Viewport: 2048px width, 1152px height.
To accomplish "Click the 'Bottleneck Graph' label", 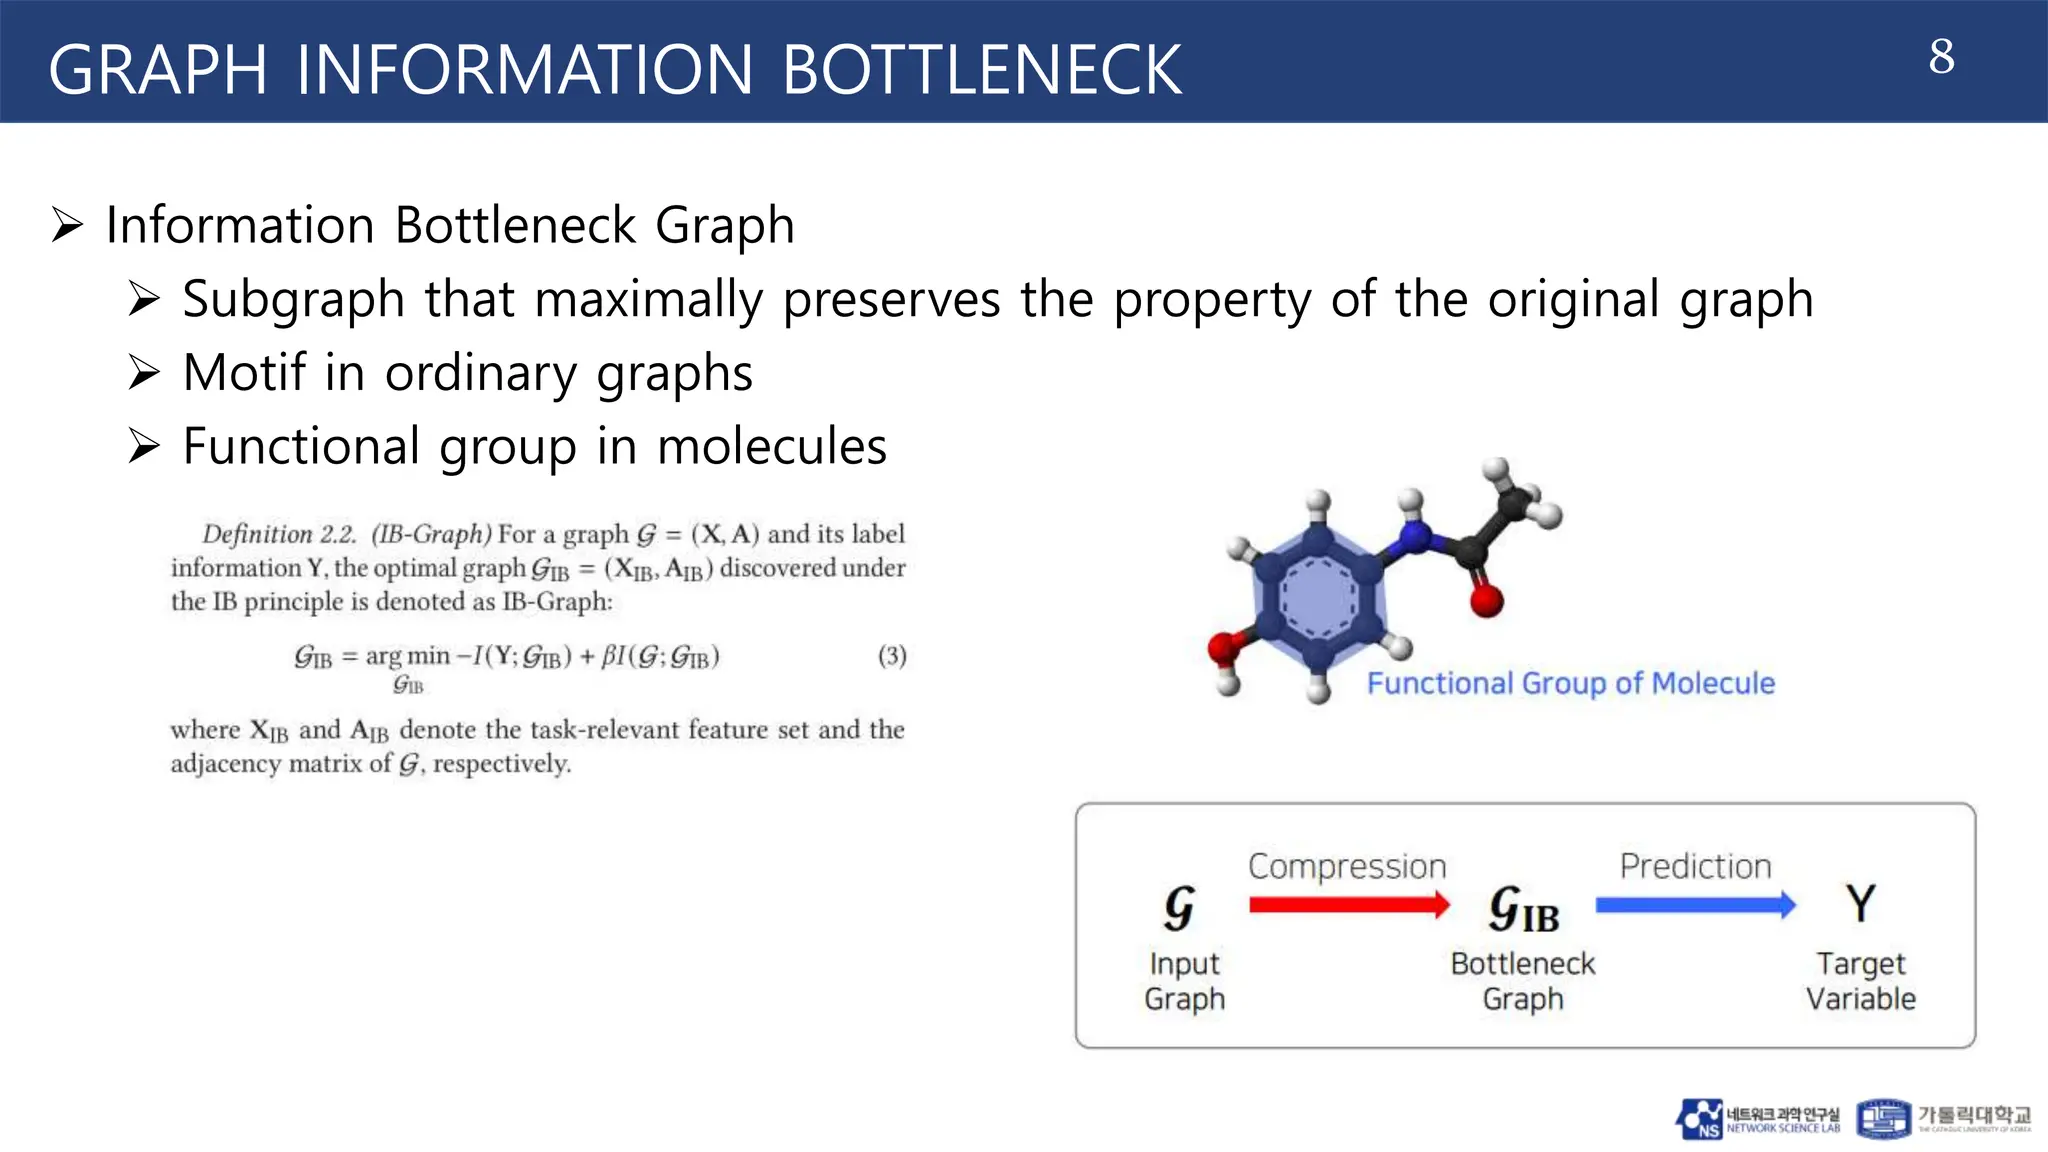I will 1522,981.
